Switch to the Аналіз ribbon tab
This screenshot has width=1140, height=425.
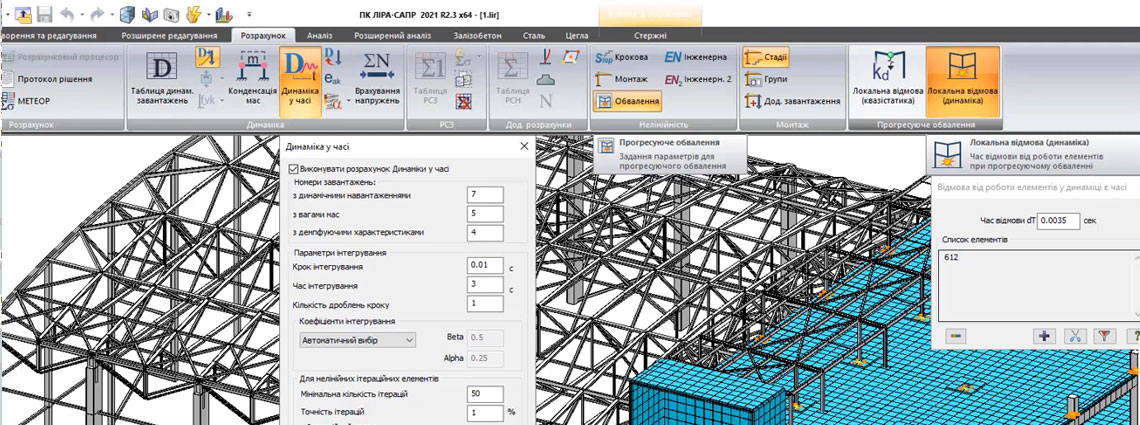coord(320,35)
